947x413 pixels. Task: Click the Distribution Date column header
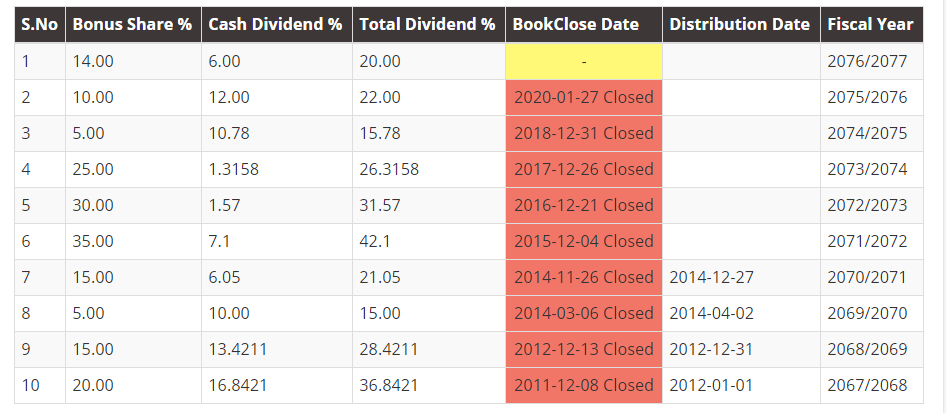[740, 24]
